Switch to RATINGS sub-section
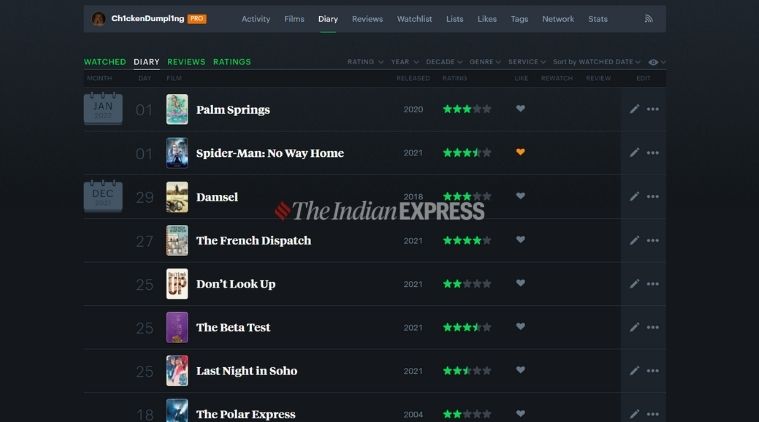The width and height of the screenshot is (759, 422). point(232,62)
